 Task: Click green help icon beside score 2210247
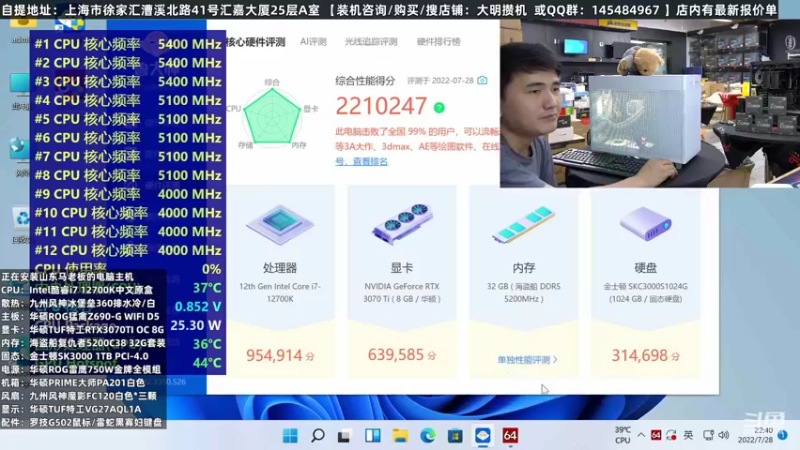pos(439,108)
